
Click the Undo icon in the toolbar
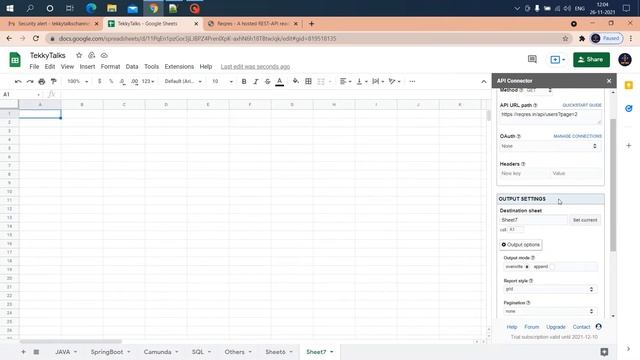pos(18,82)
